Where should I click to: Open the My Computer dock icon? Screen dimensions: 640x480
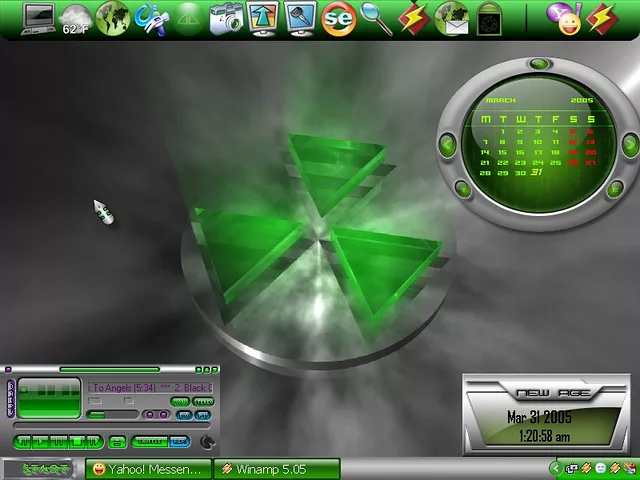click(x=39, y=19)
